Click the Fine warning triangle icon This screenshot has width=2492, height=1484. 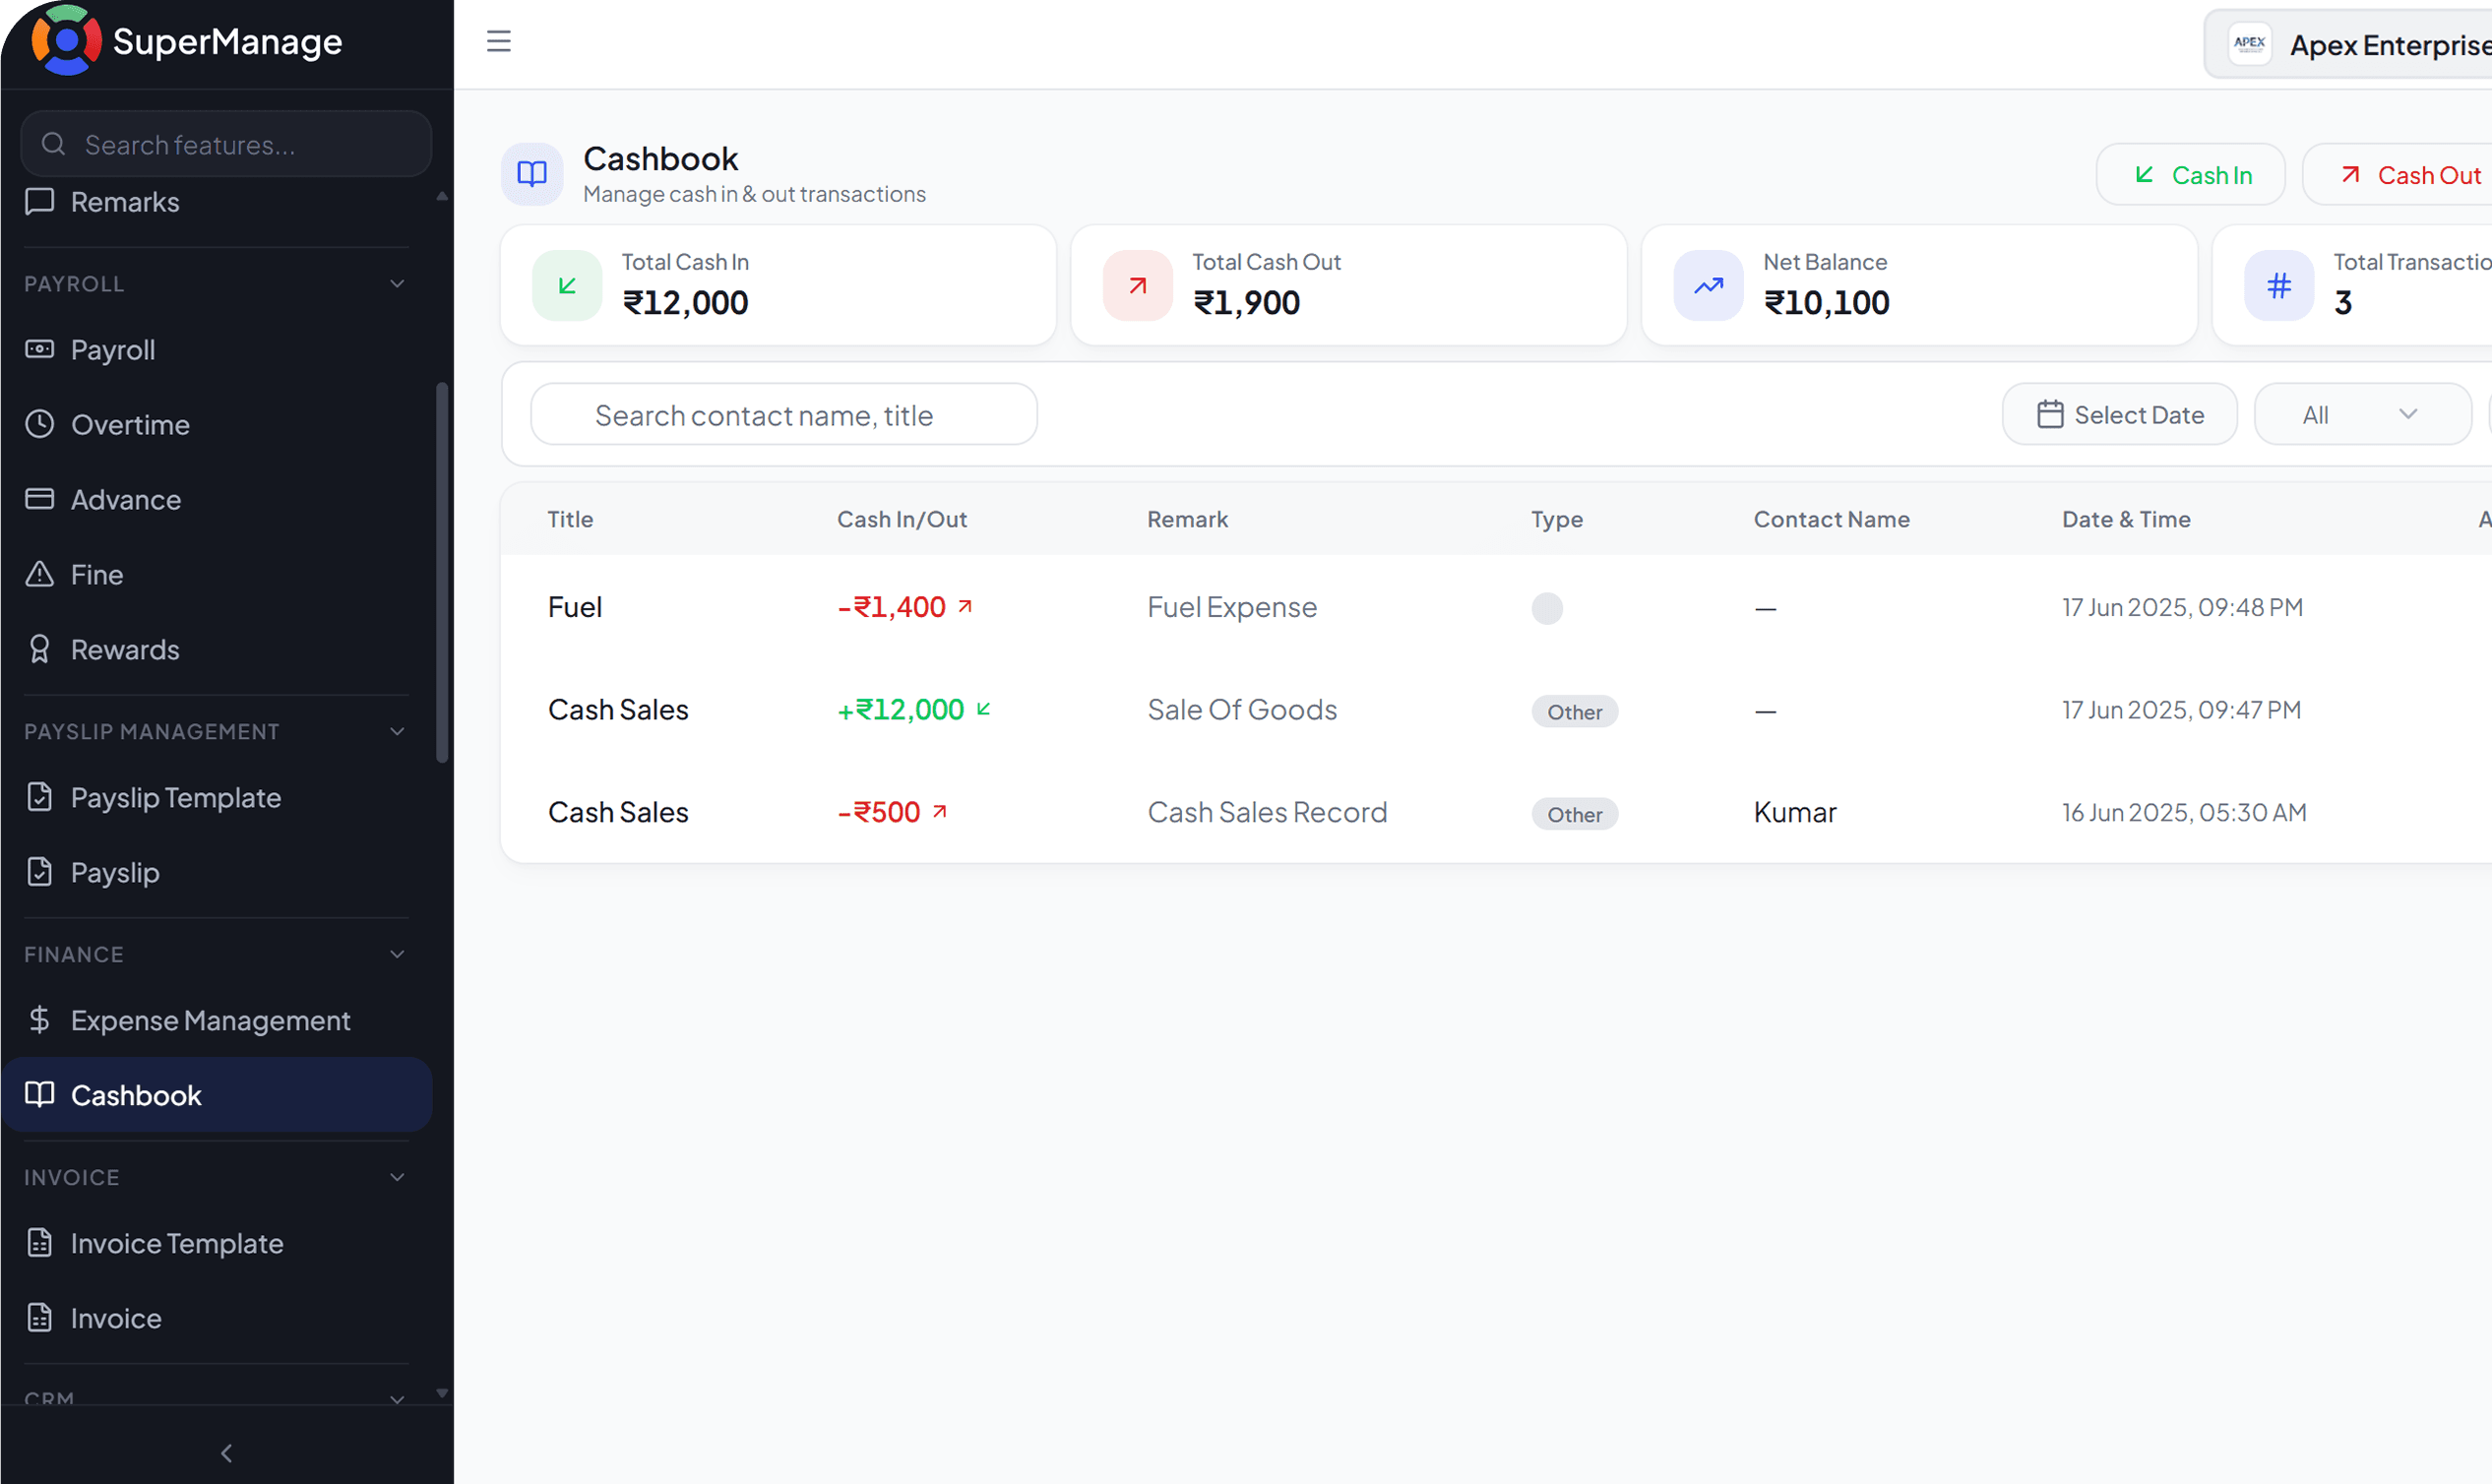click(39, 574)
